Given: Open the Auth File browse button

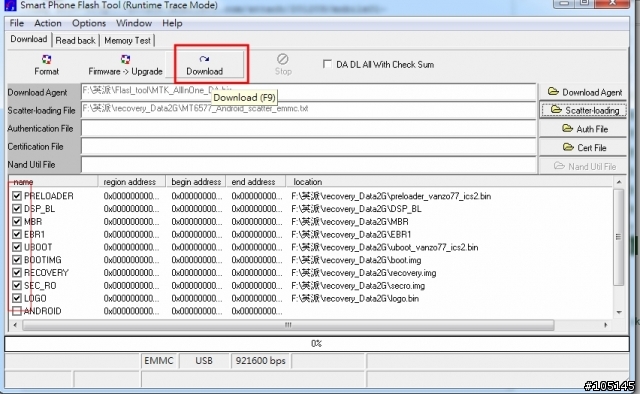Looking at the screenshot, I should (x=584, y=129).
